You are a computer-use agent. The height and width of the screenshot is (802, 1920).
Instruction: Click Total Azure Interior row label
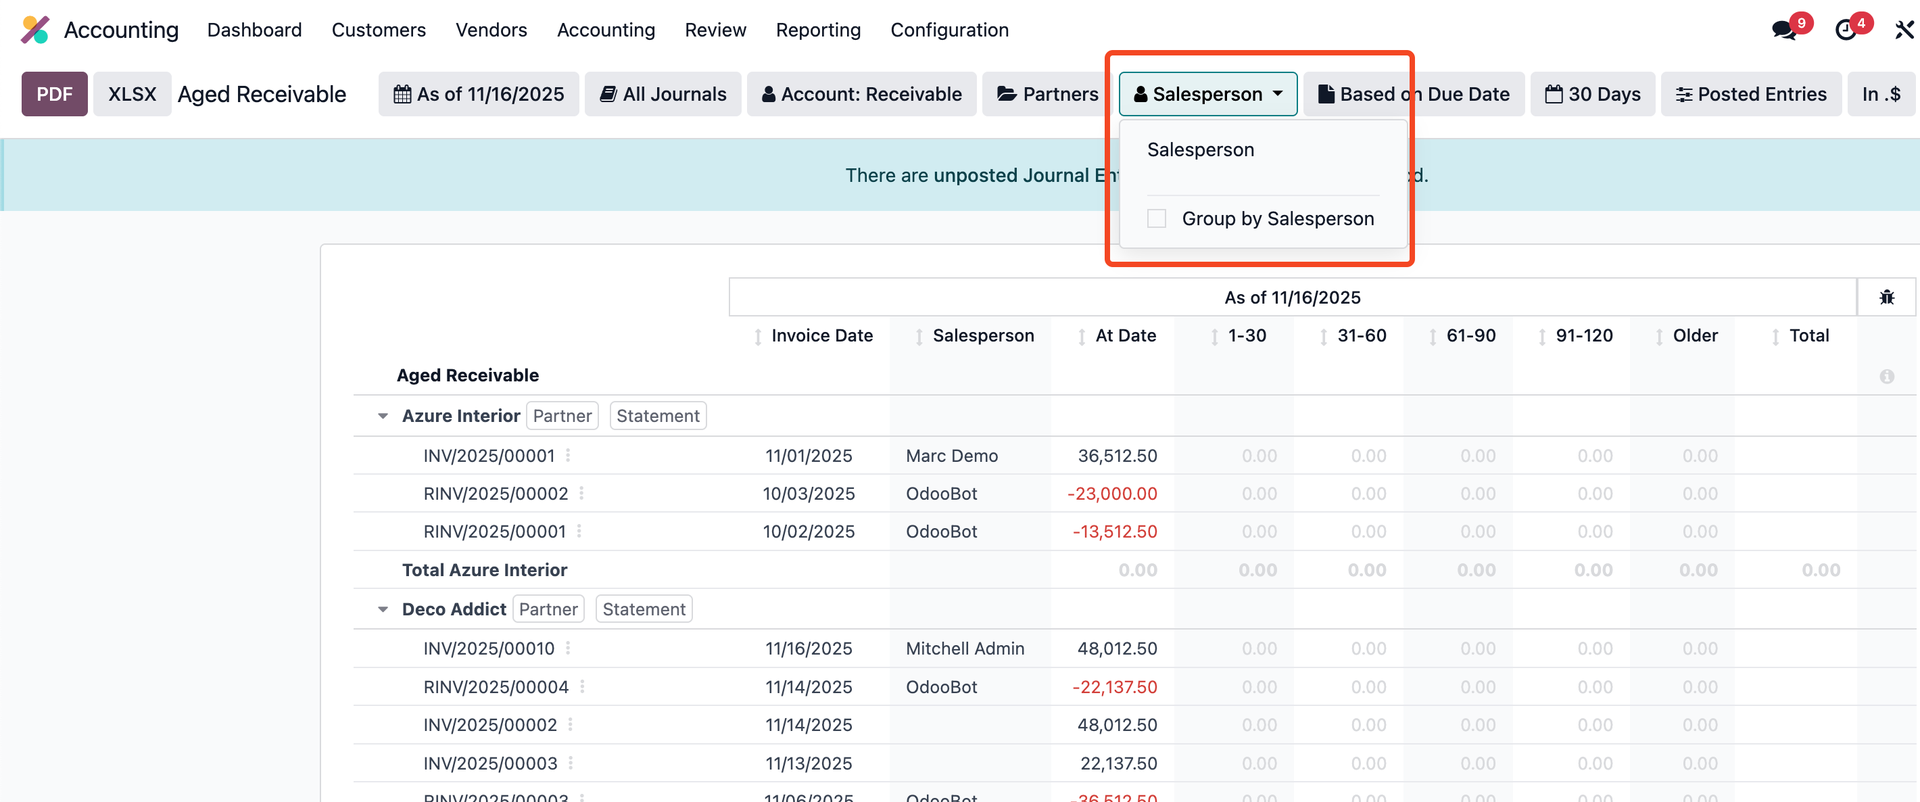coord(484,570)
